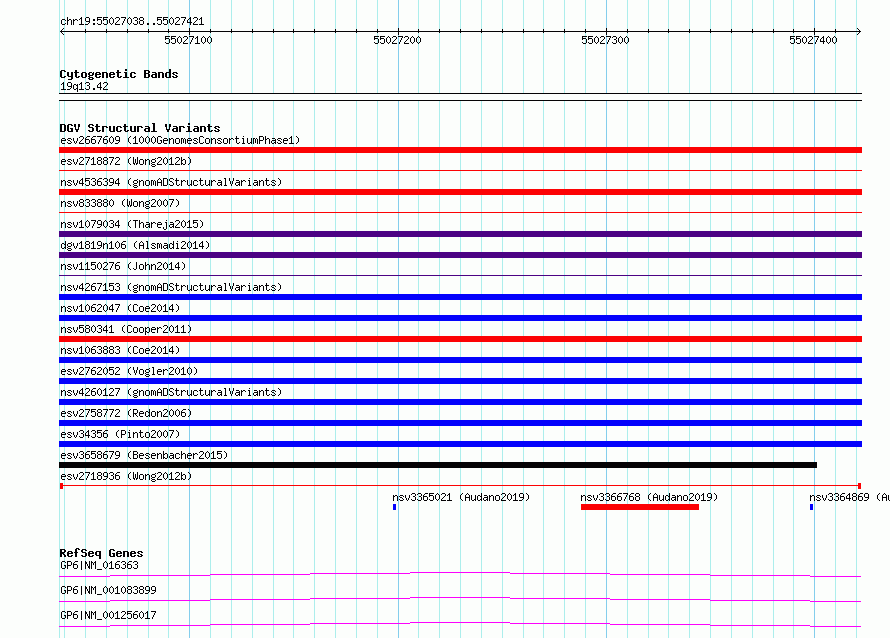The width and height of the screenshot is (890, 638).
Task: Click the red bar under esv2667609
Action: (x=460, y=150)
